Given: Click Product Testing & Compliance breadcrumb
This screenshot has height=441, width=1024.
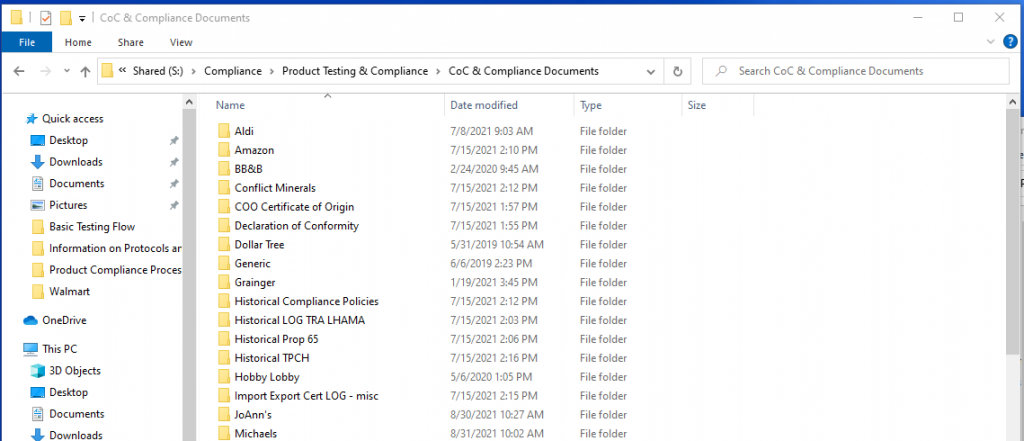Looking at the screenshot, I should (x=355, y=71).
